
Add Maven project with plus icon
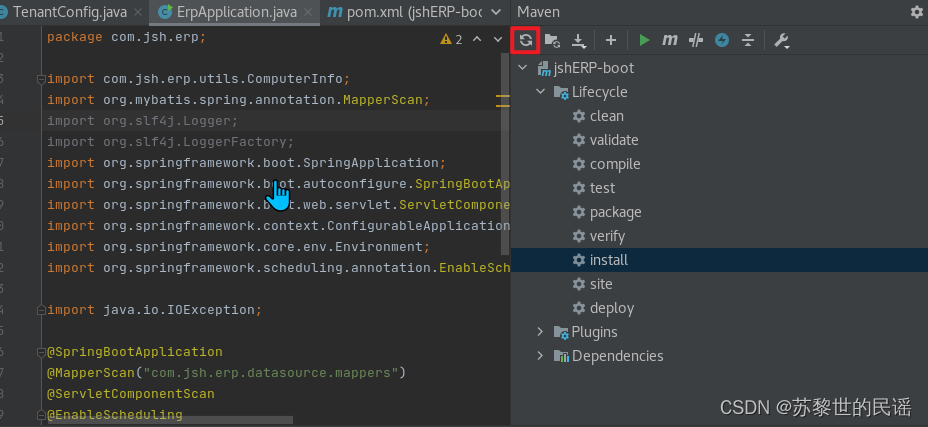(611, 40)
